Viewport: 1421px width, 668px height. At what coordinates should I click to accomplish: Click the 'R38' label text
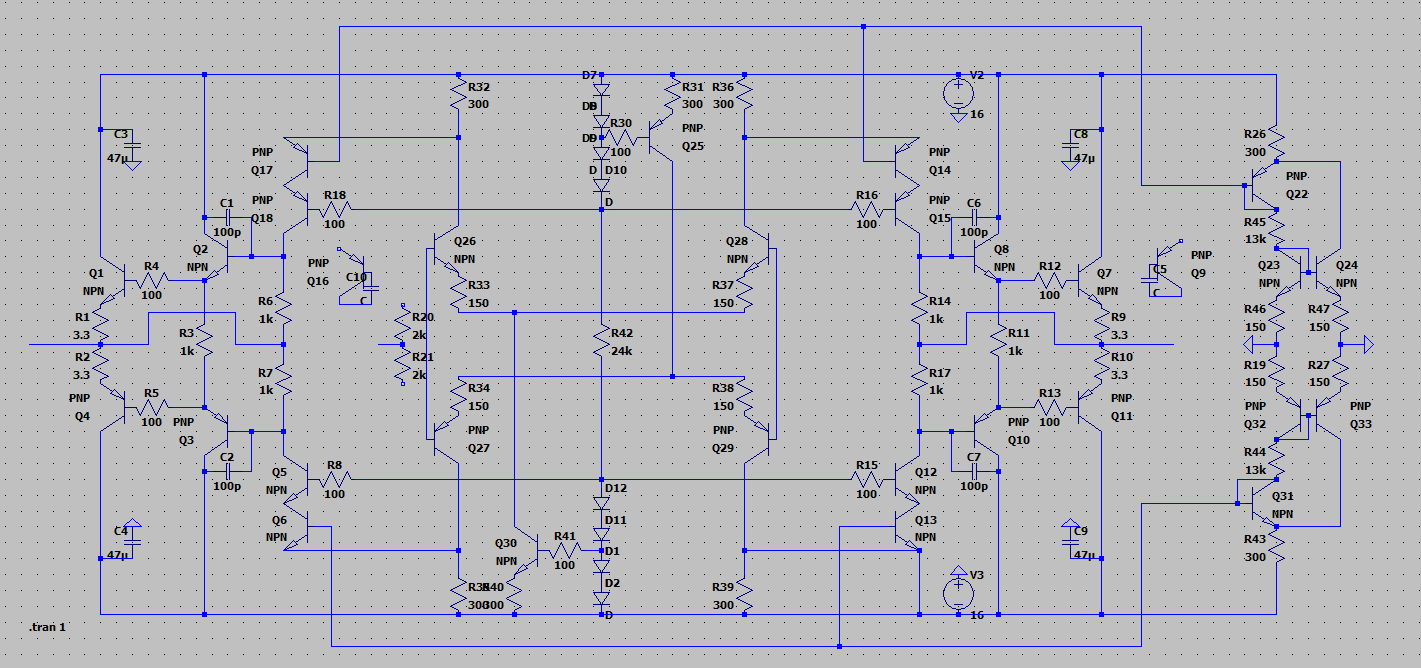(x=723, y=388)
